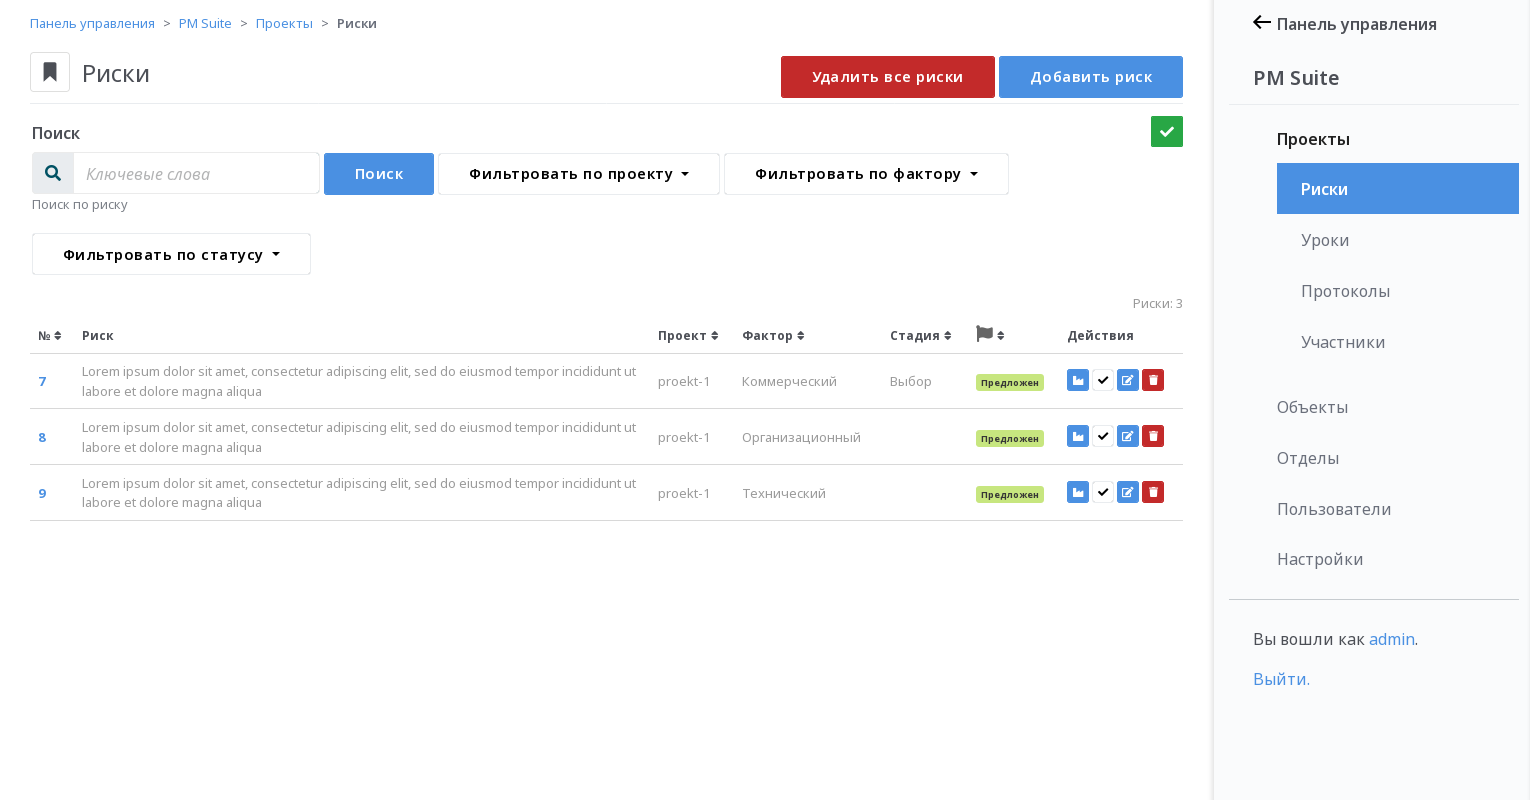Select Риски in the sidebar menu
1530x800 pixels.
[x=1398, y=188]
